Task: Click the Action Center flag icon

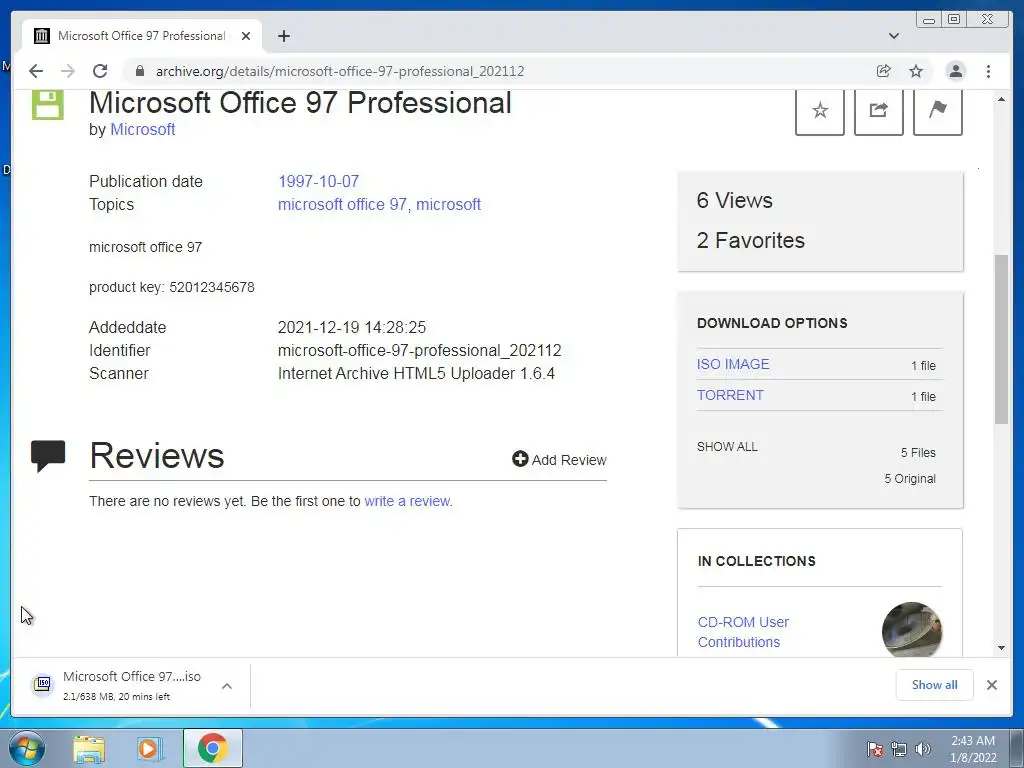Action: tap(874, 749)
